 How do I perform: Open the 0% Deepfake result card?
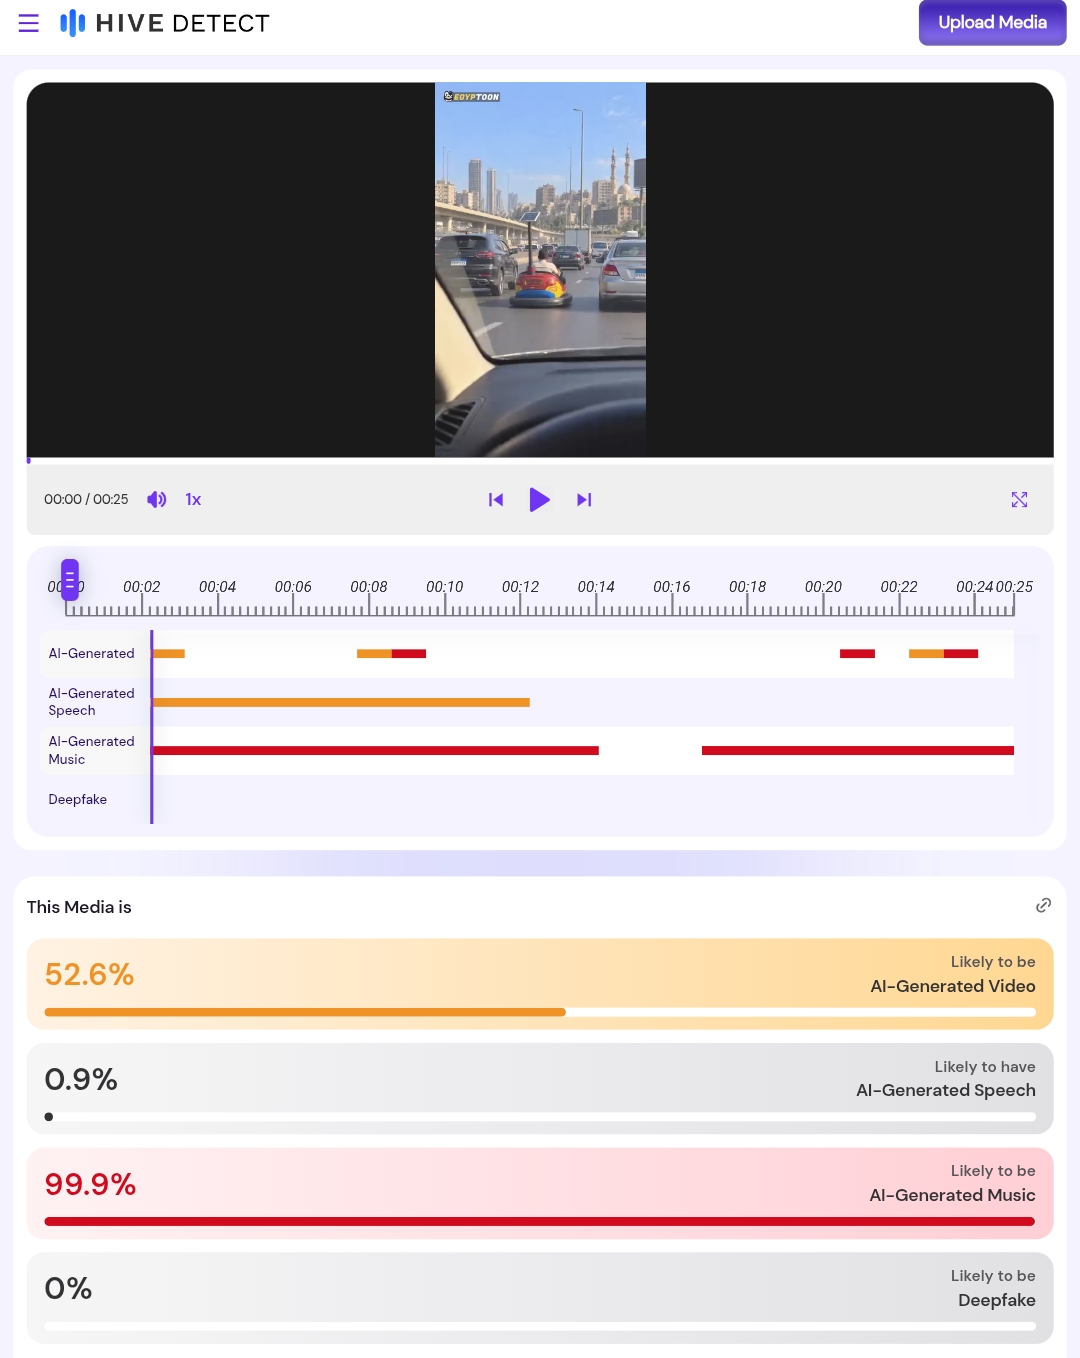[540, 1298]
